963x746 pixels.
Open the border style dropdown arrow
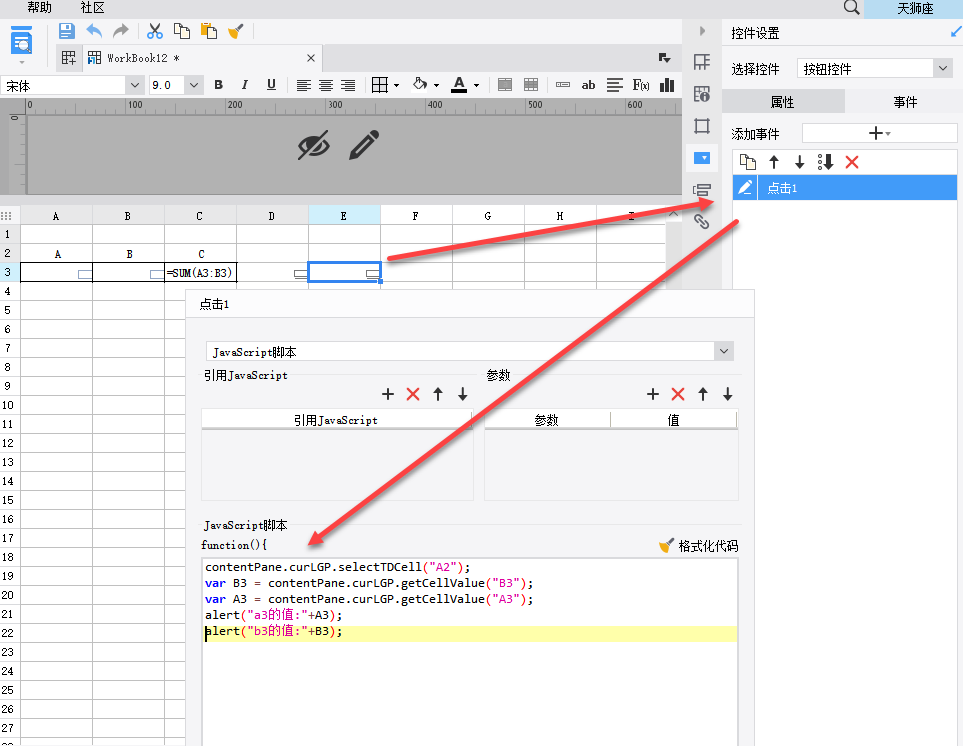coord(397,85)
